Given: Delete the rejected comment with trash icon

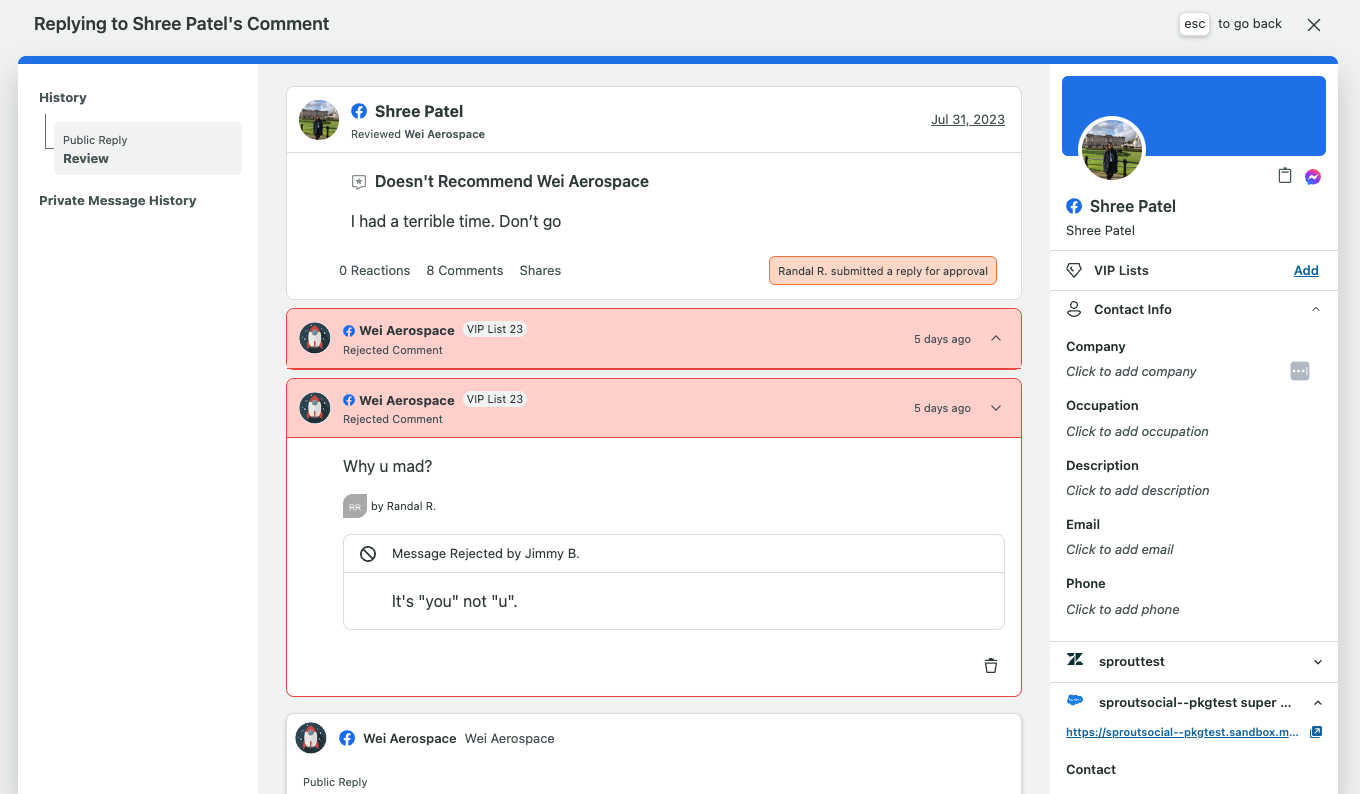Looking at the screenshot, I should tap(991, 666).
